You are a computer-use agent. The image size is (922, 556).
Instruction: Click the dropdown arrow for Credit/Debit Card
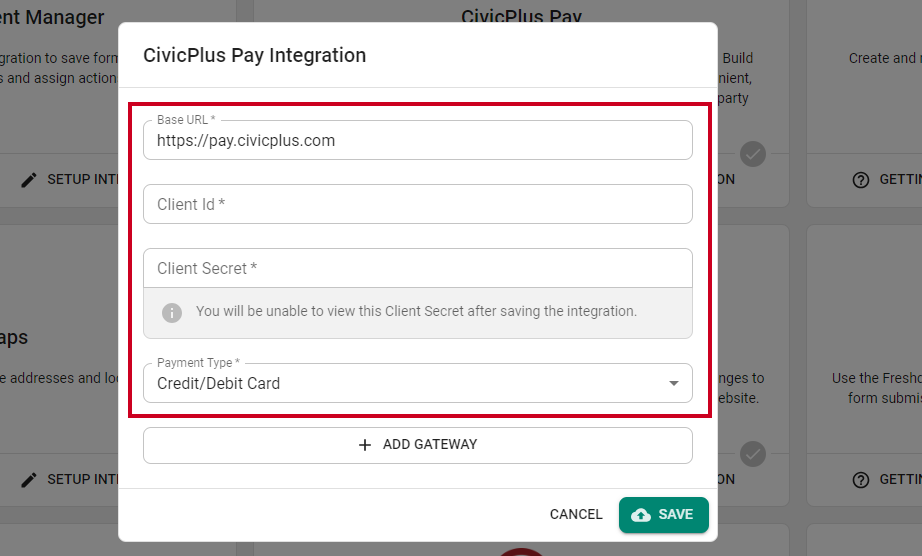point(674,383)
